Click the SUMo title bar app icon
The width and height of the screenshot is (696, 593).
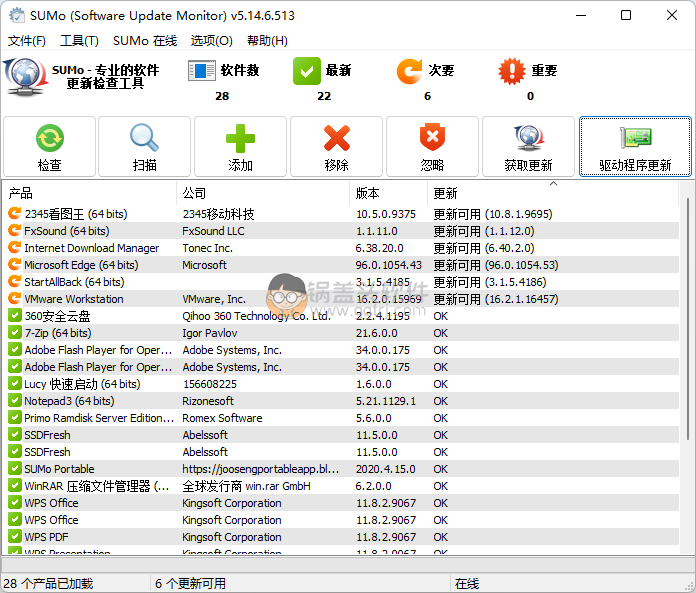point(17,16)
